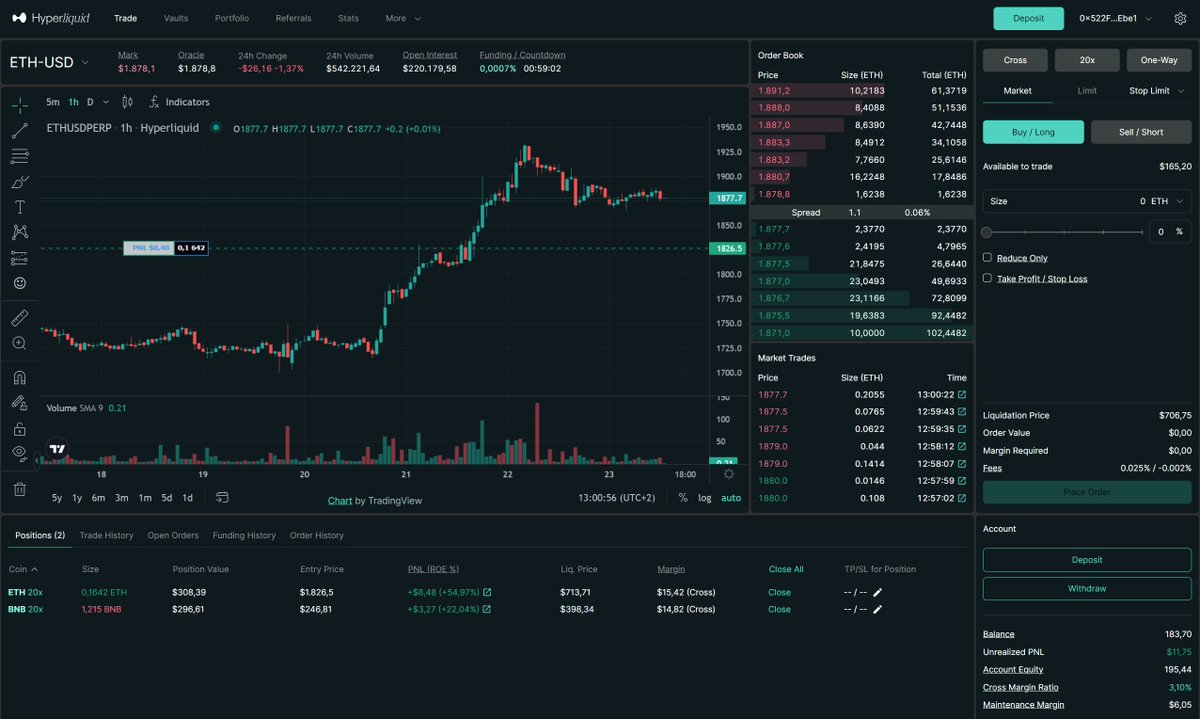The image size is (1200, 719).
Task: Switch to the Funding History tab
Action: point(244,535)
